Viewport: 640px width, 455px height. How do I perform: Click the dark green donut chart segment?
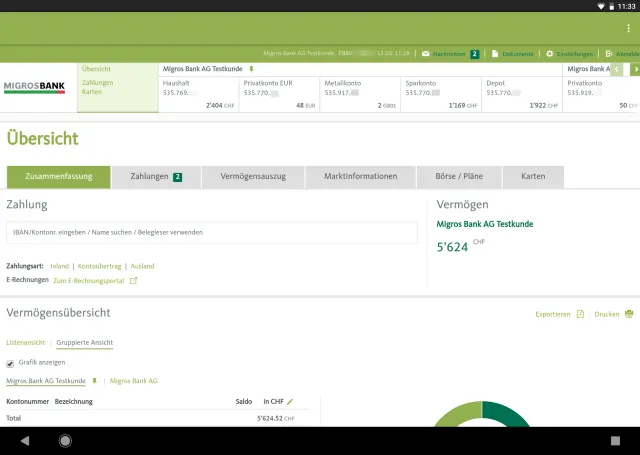click(x=506, y=412)
